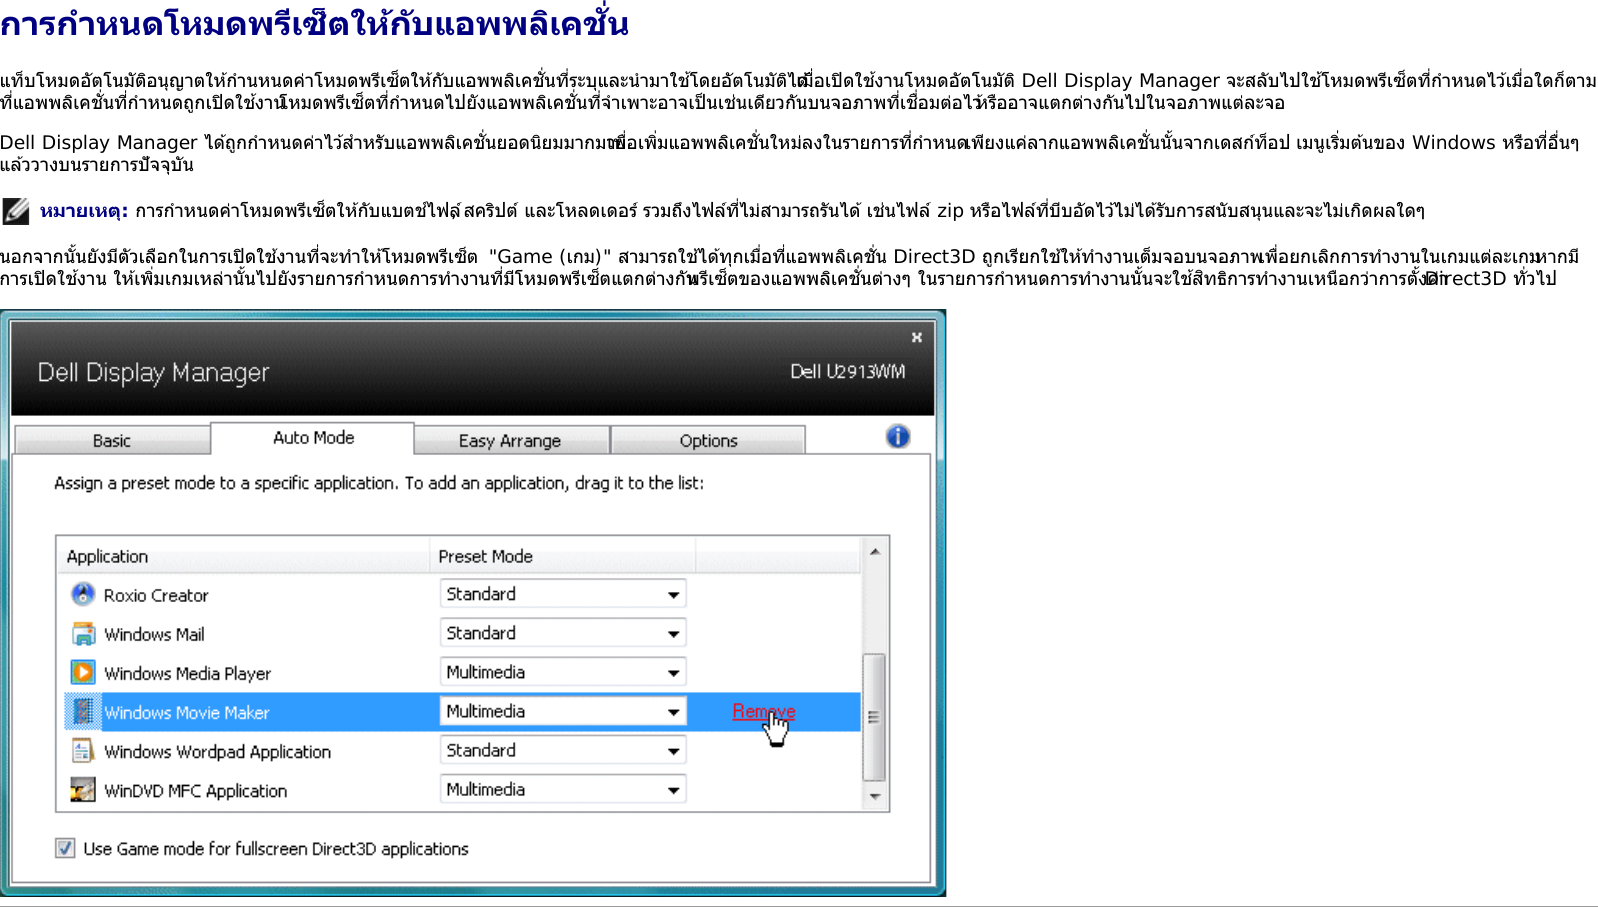
Task: Switch to the Easy Arrange tab
Action: pos(510,440)
